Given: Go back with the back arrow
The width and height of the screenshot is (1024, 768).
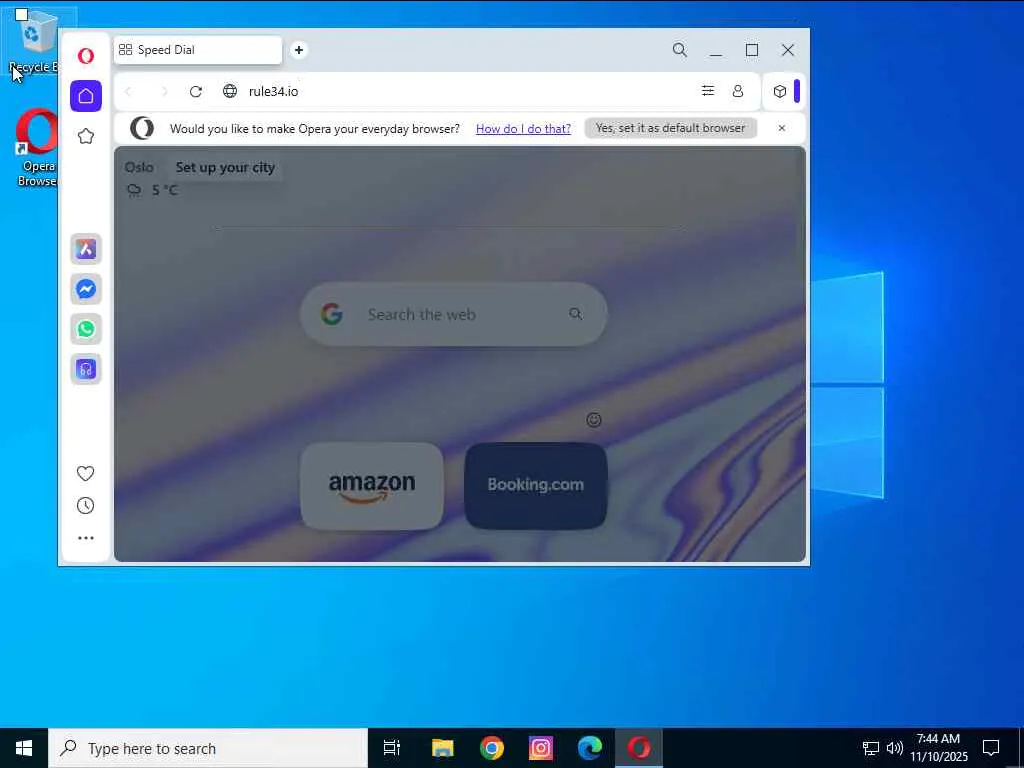Looking at the screenshot, I should tap(128, 91).
